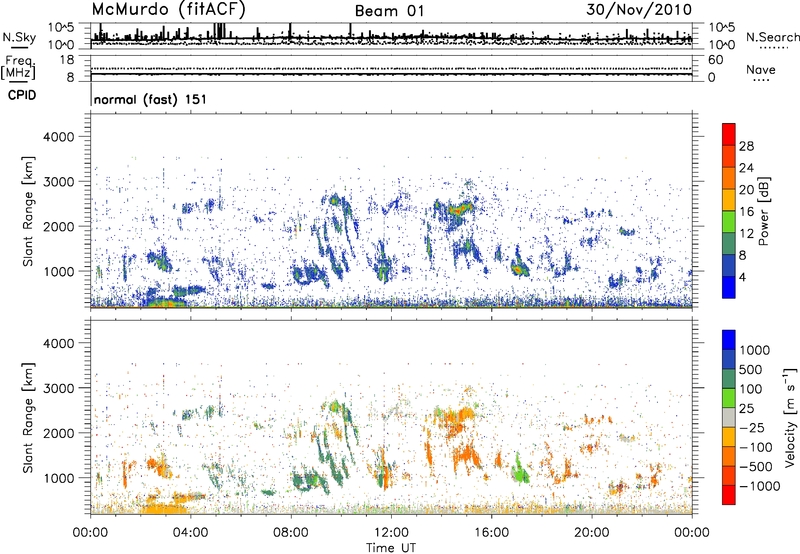The image size is (800, 554).
Task: Click the '-500' label on velocity scale
Action: point(755,467)
